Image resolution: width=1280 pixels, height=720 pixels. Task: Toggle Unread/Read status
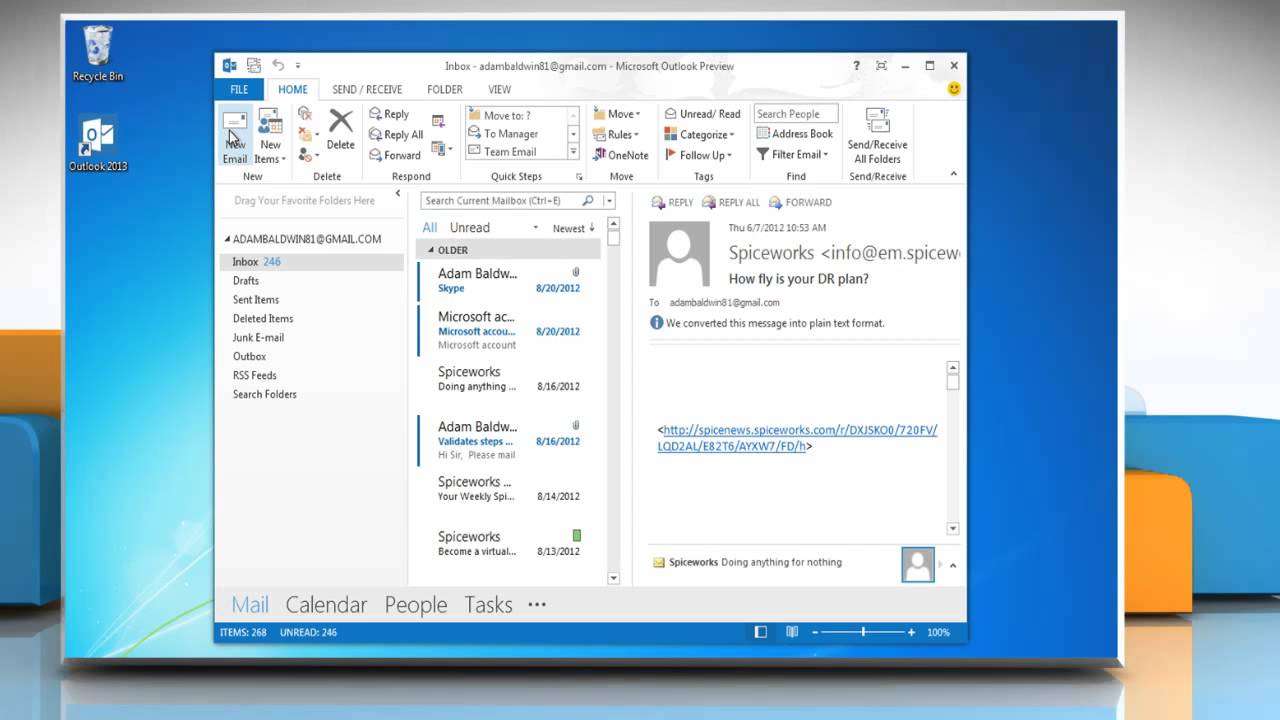[702, 114]
